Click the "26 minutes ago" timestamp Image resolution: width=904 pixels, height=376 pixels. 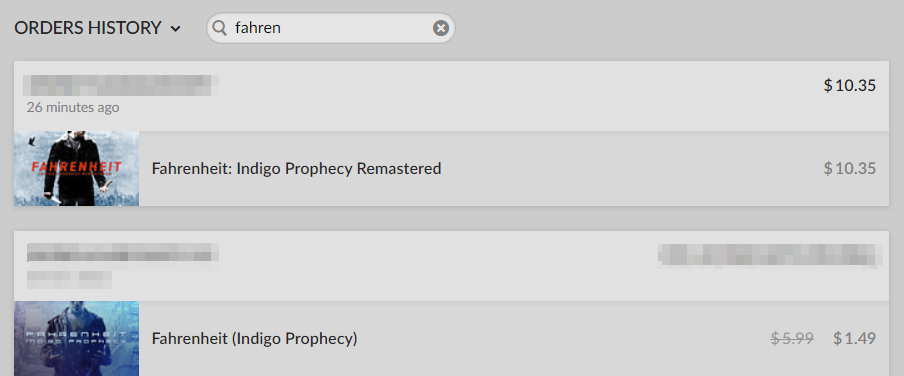click(73, 107)
